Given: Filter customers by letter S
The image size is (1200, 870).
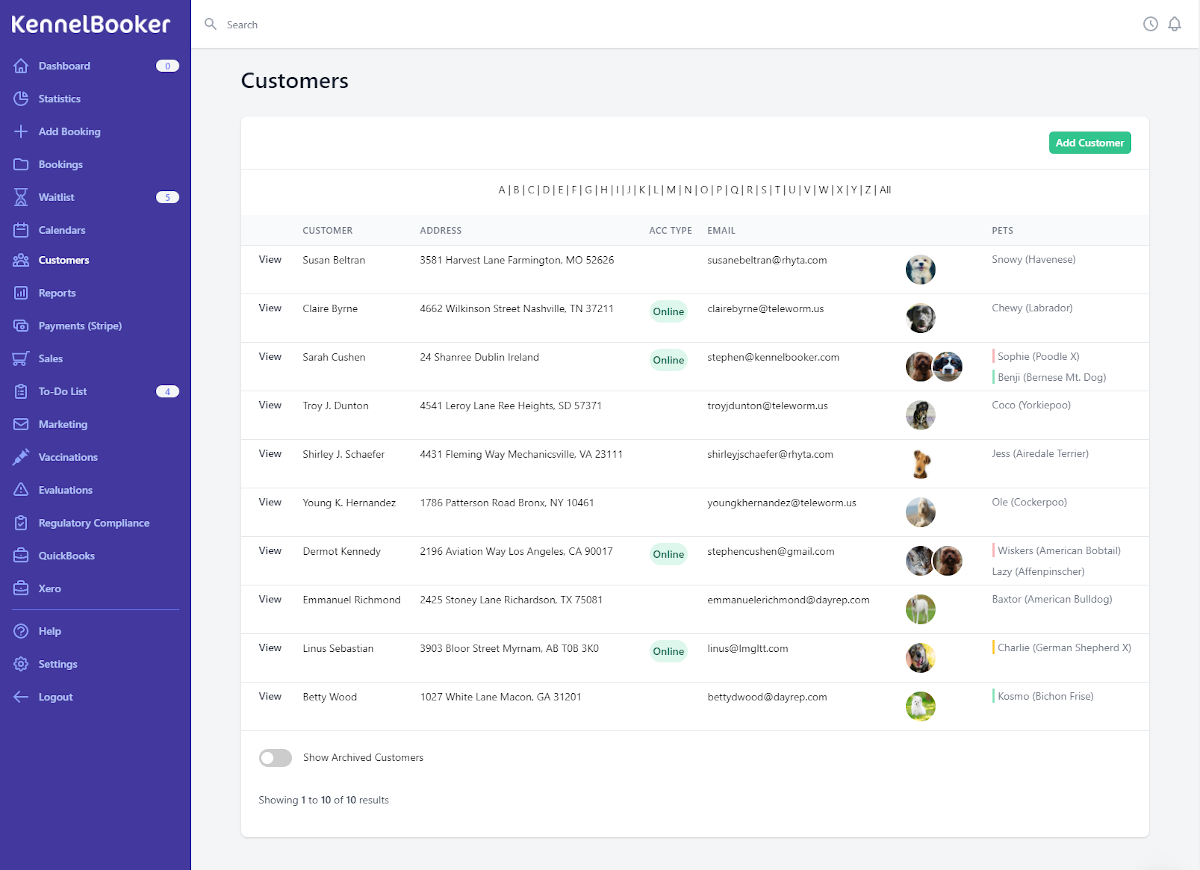Looking at the screenshot, I should (764, 190).
